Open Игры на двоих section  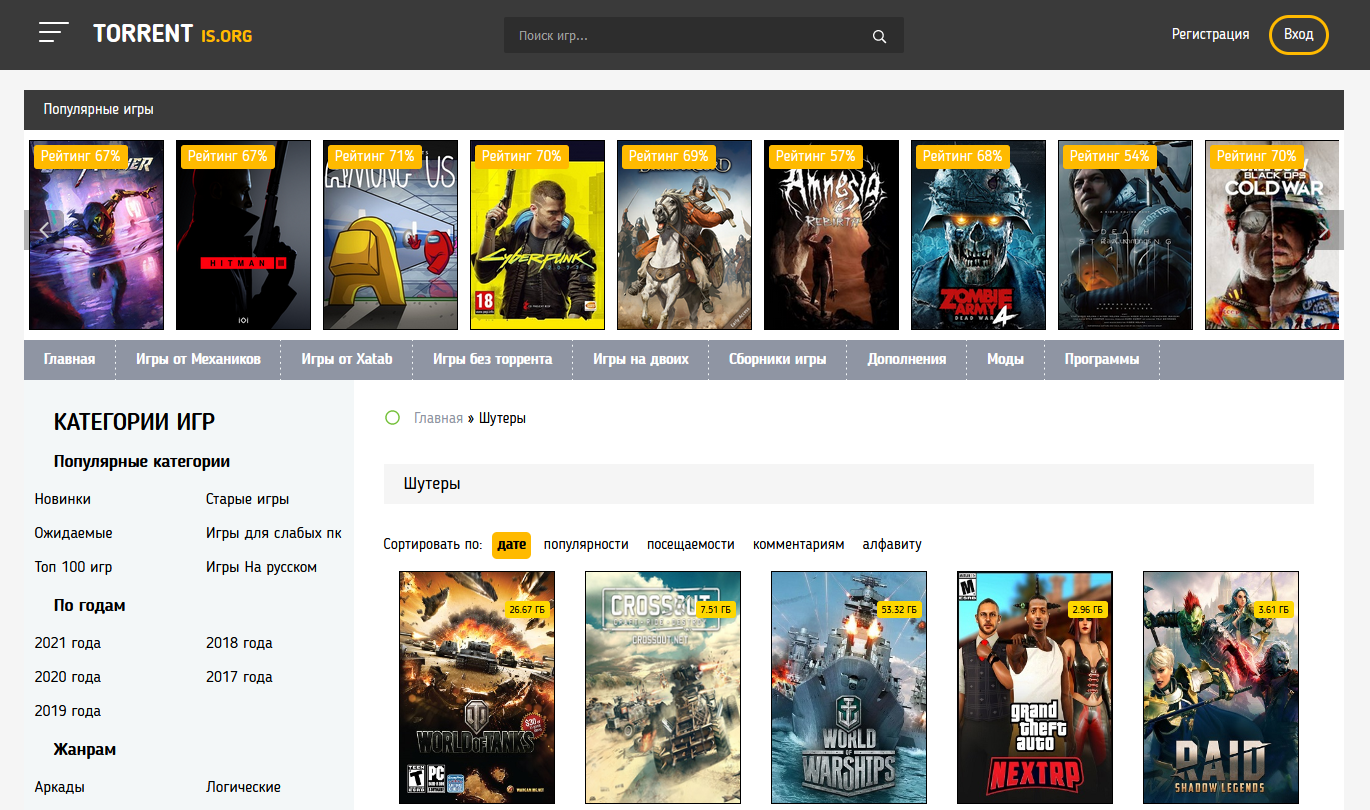click(x=641, y=359)
